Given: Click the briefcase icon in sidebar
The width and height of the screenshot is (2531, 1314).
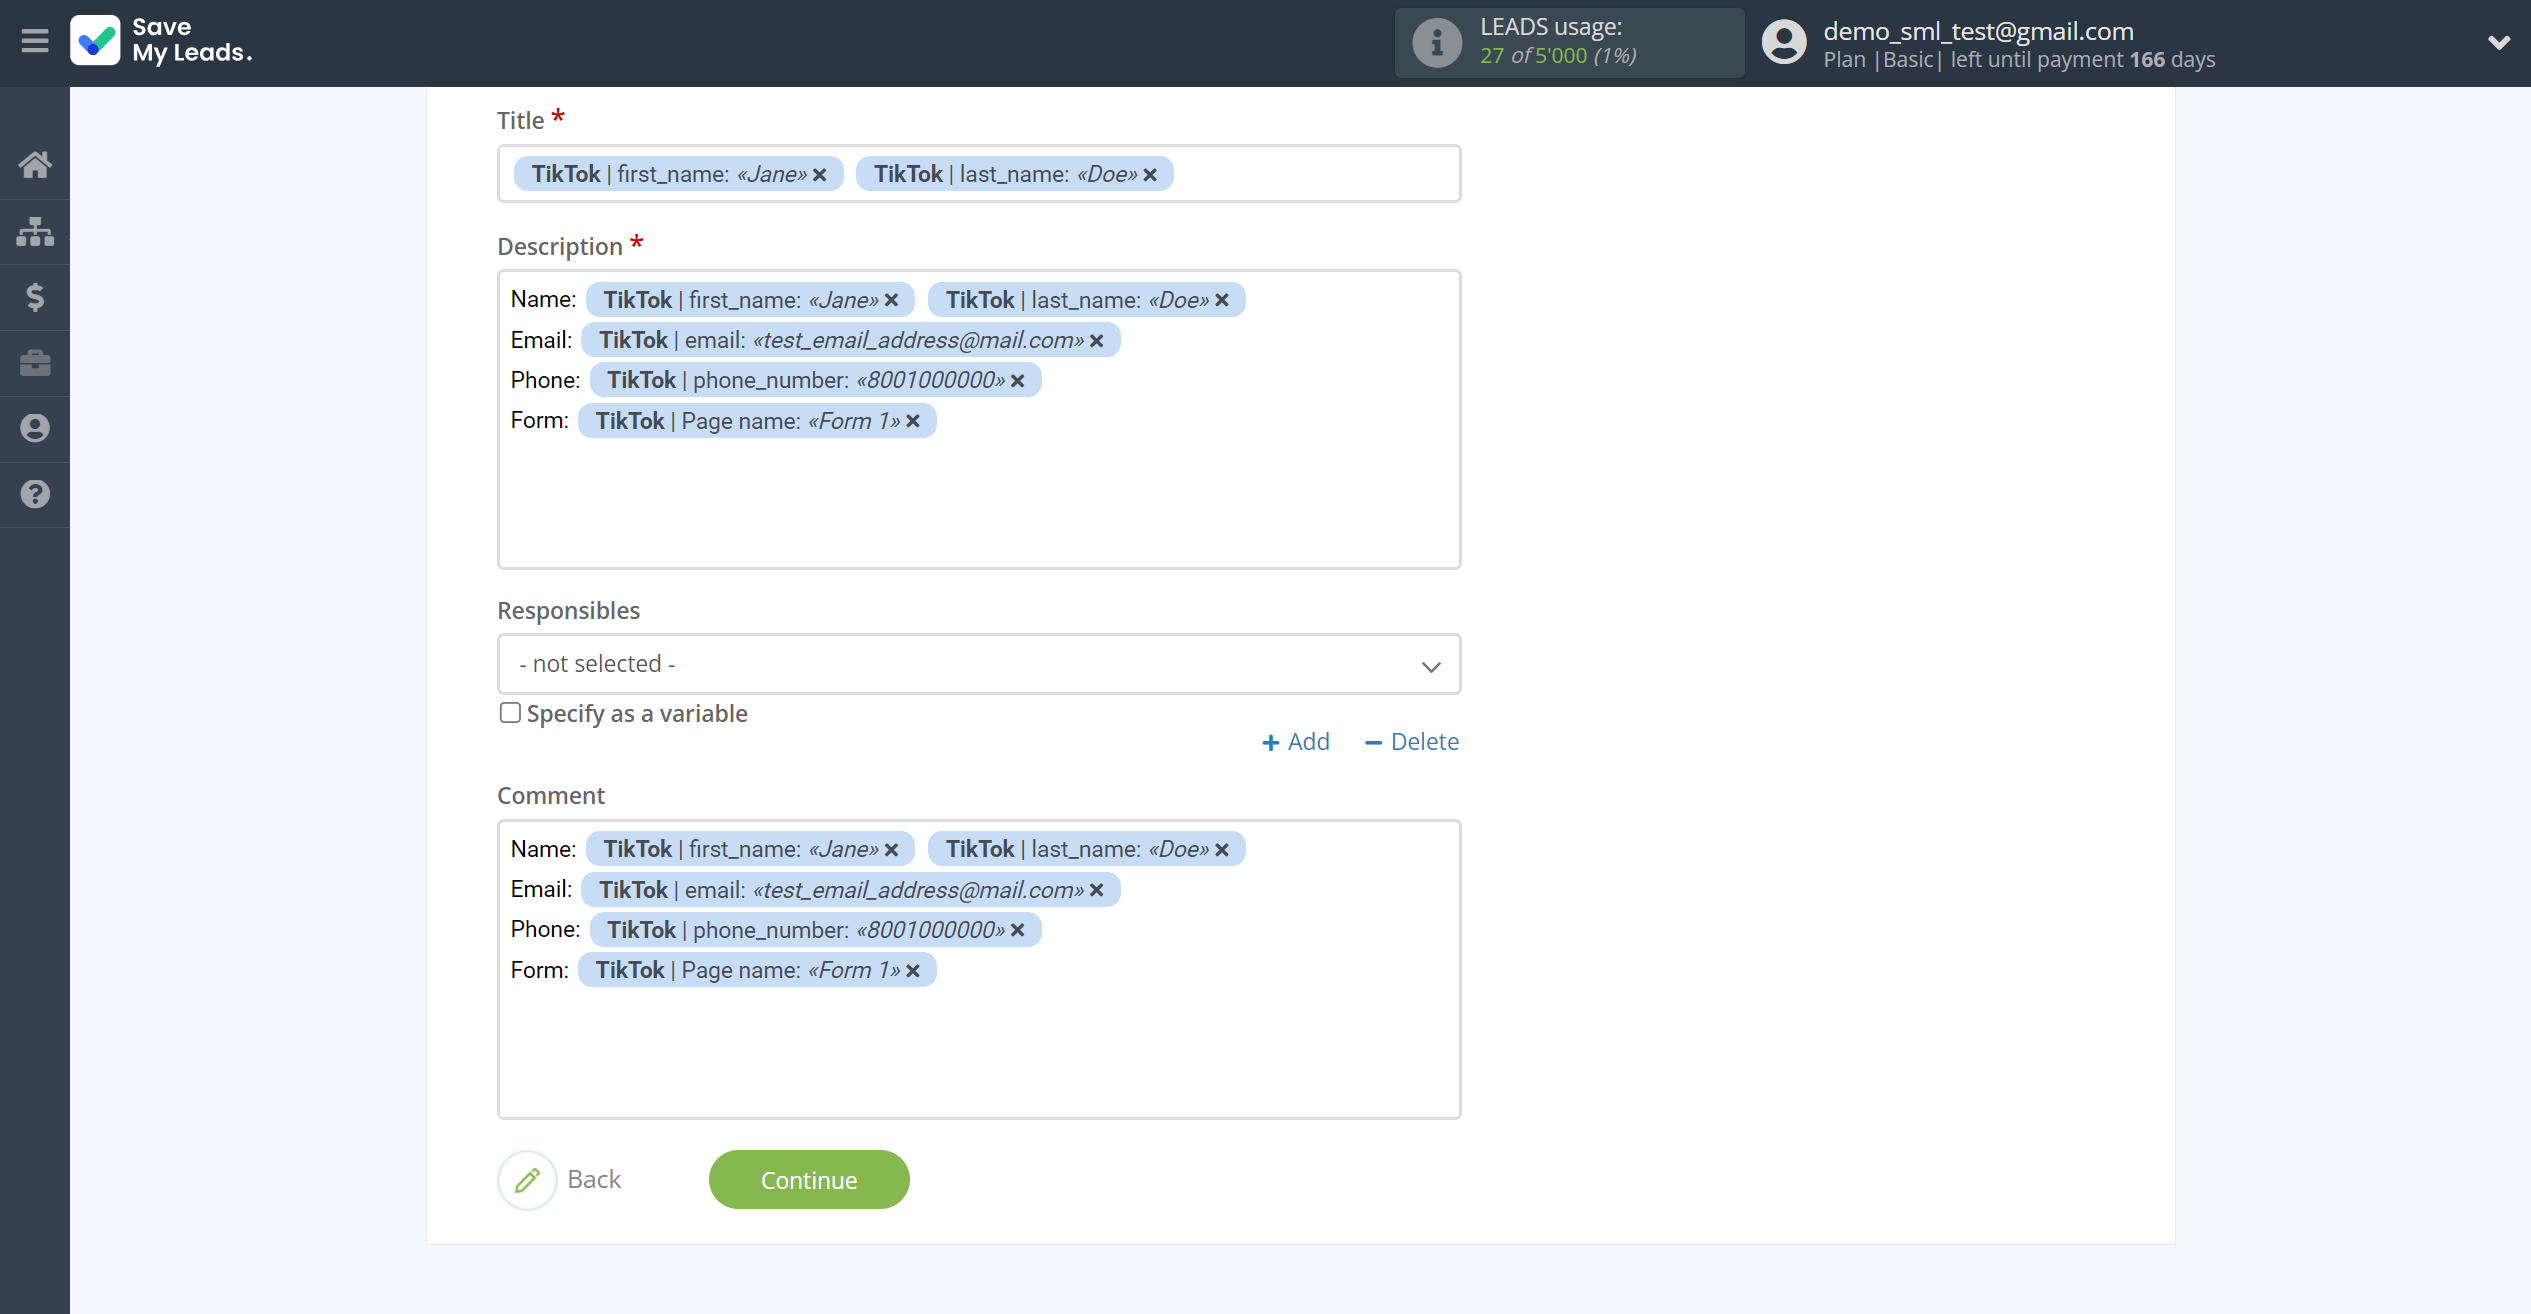Looking at the screenshot, I should pos(35,363).
